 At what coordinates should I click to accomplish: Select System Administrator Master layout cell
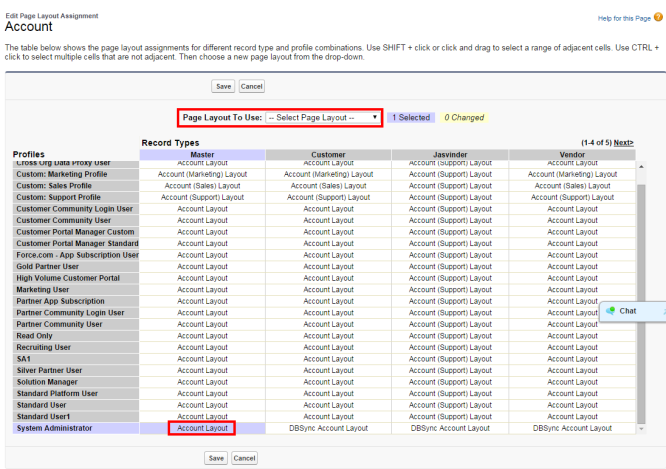click(203, 428)
